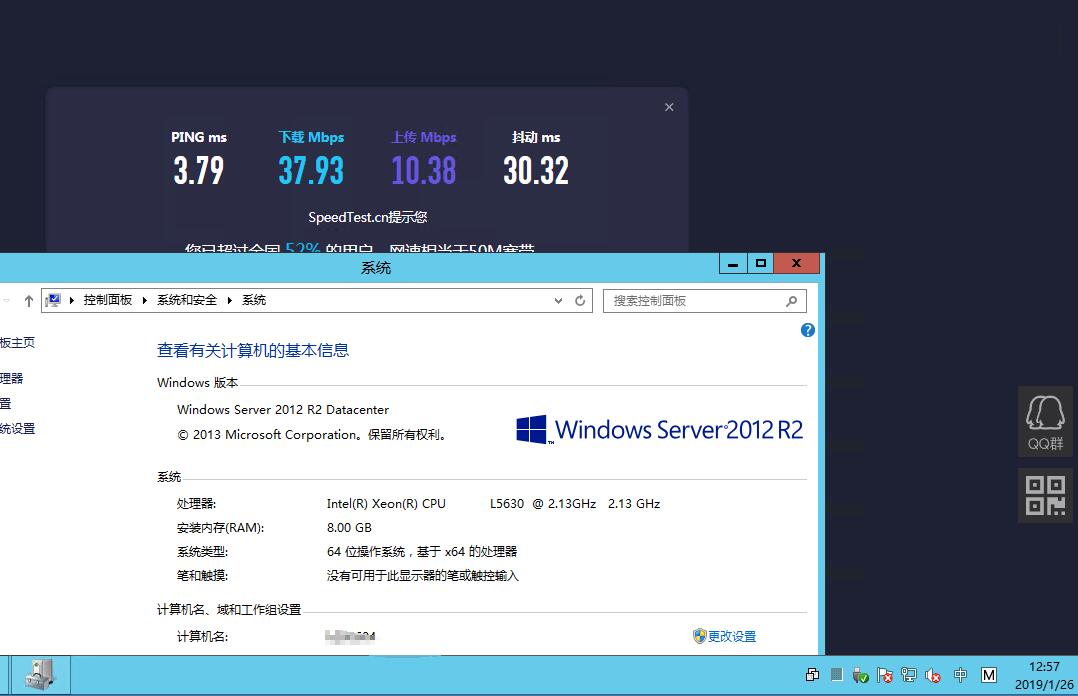Click the refresh icon in the address bar
1078x696 pixels.
pyautogui.click(x=580, y=301)
